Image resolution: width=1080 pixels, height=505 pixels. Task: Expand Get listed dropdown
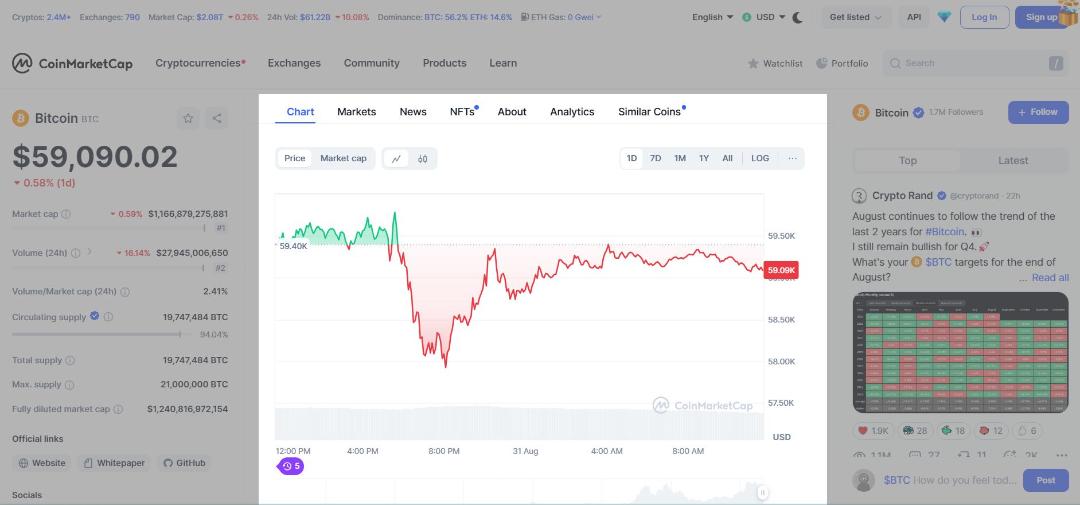tap(856, 17)
